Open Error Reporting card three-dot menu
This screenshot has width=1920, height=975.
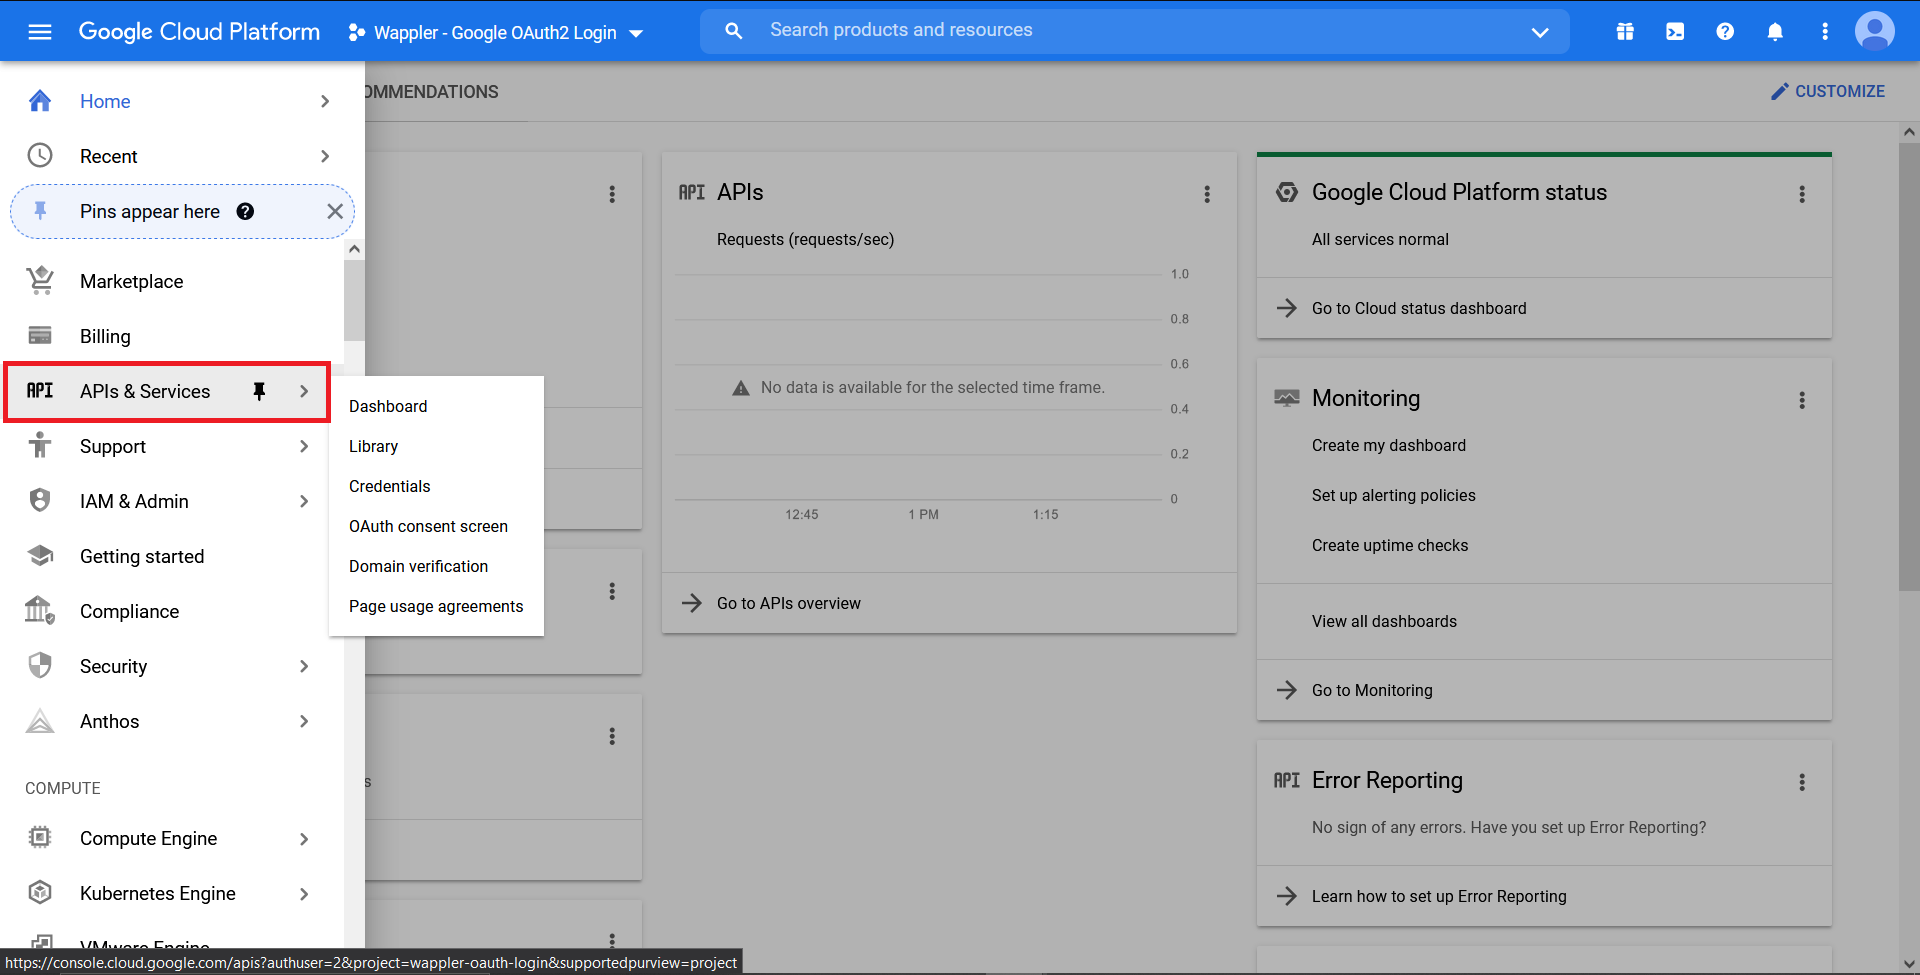[1802, 782]
